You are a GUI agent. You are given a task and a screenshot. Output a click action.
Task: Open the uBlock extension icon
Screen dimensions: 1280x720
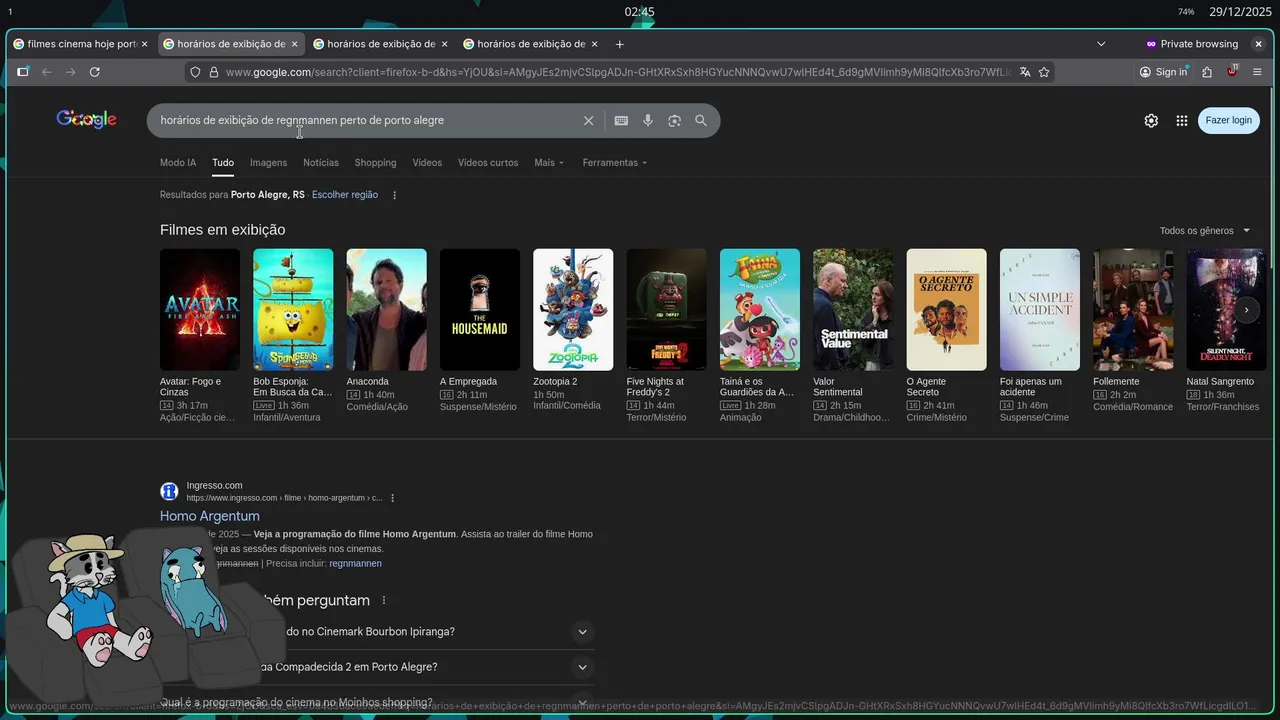click(1232, 72)
